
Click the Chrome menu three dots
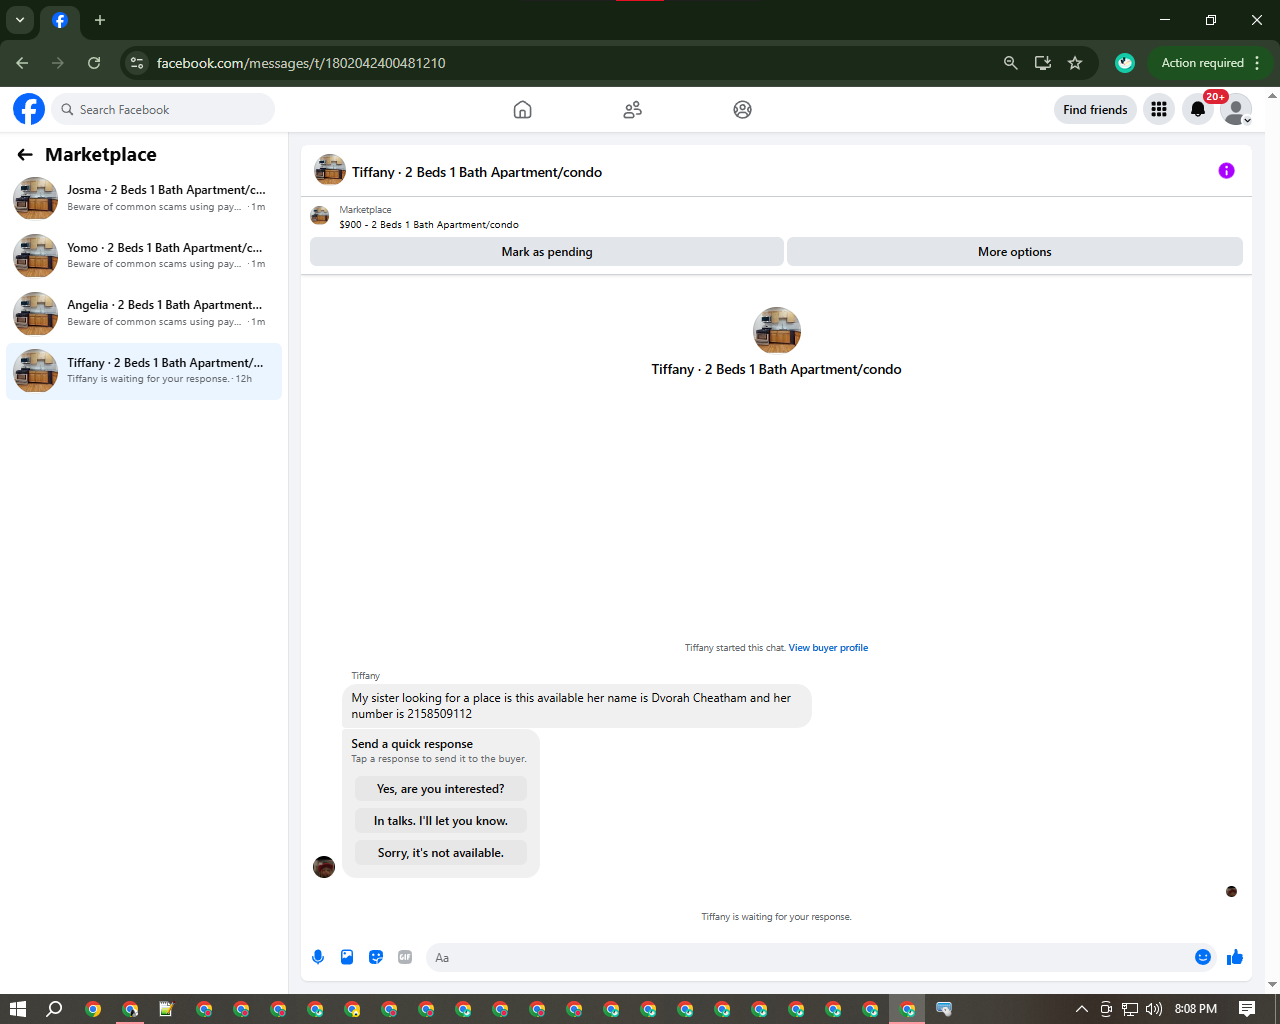coord(1257,63)
